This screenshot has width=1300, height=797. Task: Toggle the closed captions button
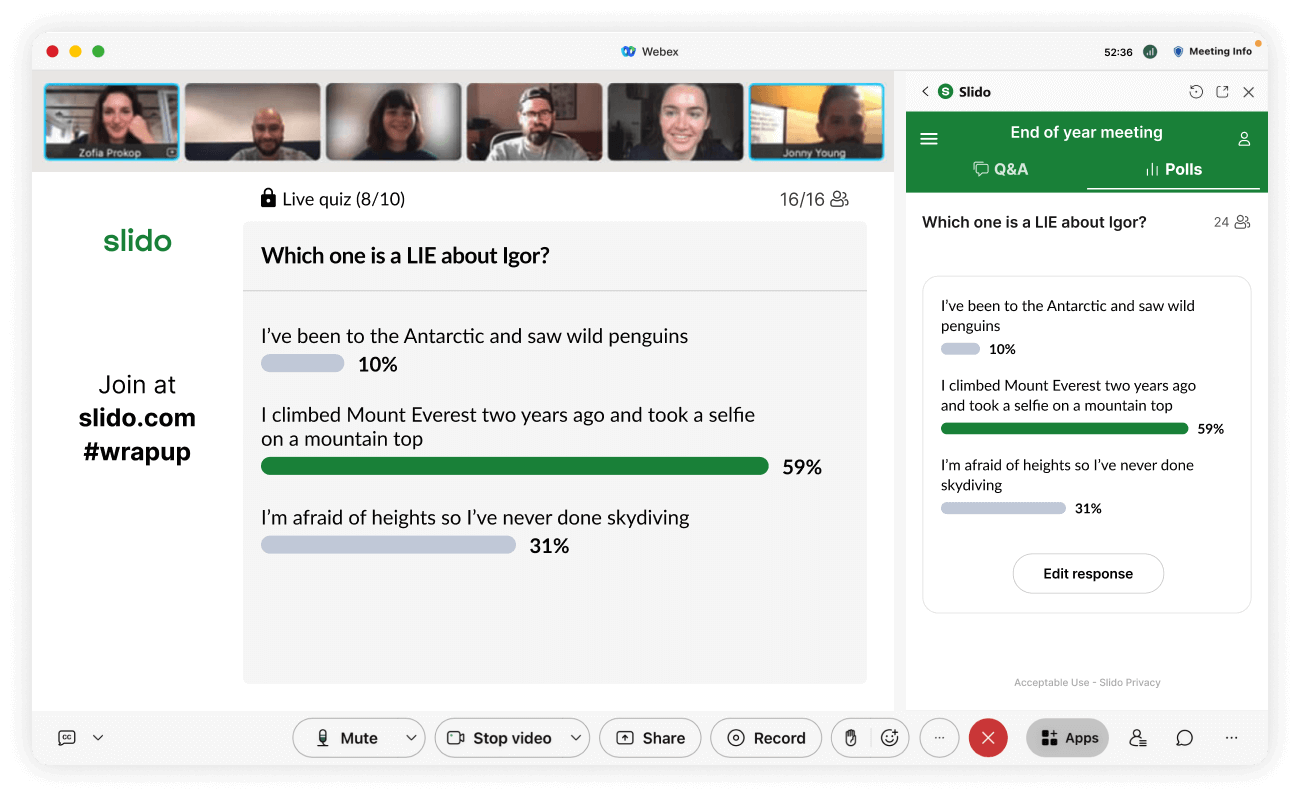point(67,738)
